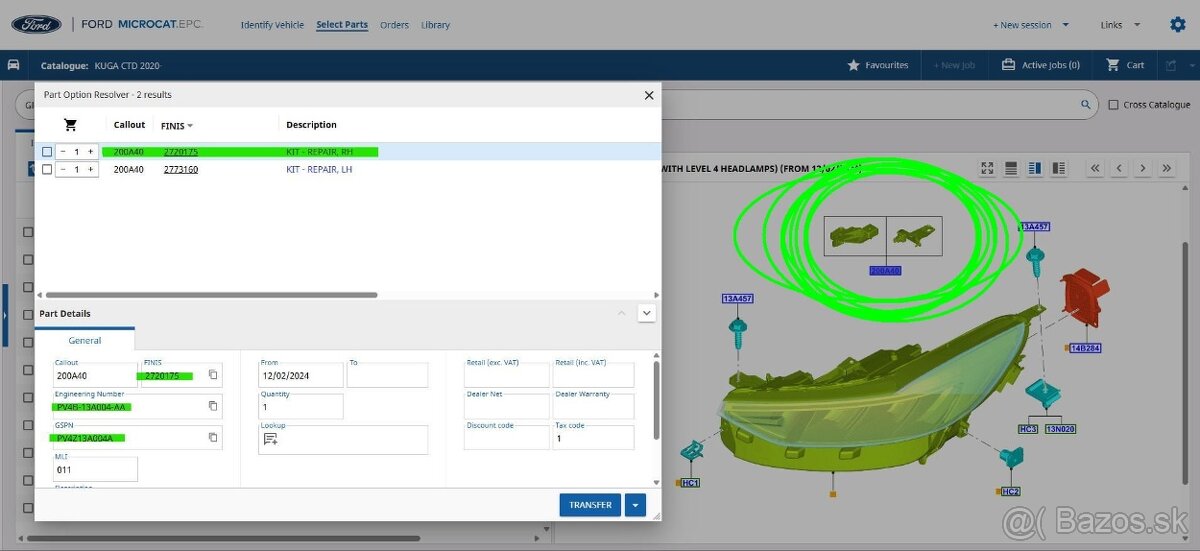The image size is (1200, 551).
Task: Open the Orders menu
Action: pos(394,25)
